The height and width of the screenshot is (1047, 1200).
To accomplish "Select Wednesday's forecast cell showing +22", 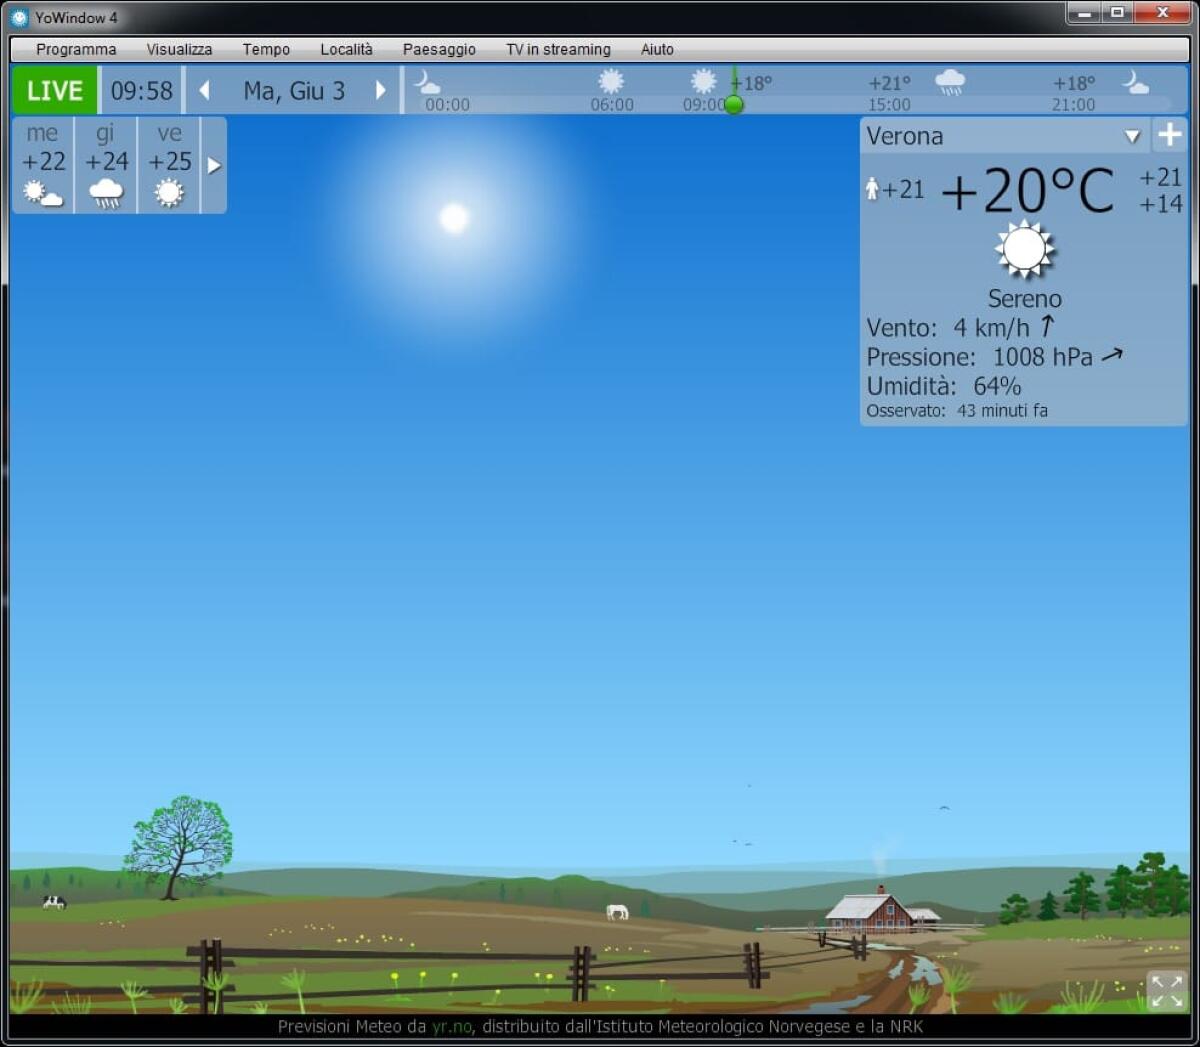I will 42,162.
